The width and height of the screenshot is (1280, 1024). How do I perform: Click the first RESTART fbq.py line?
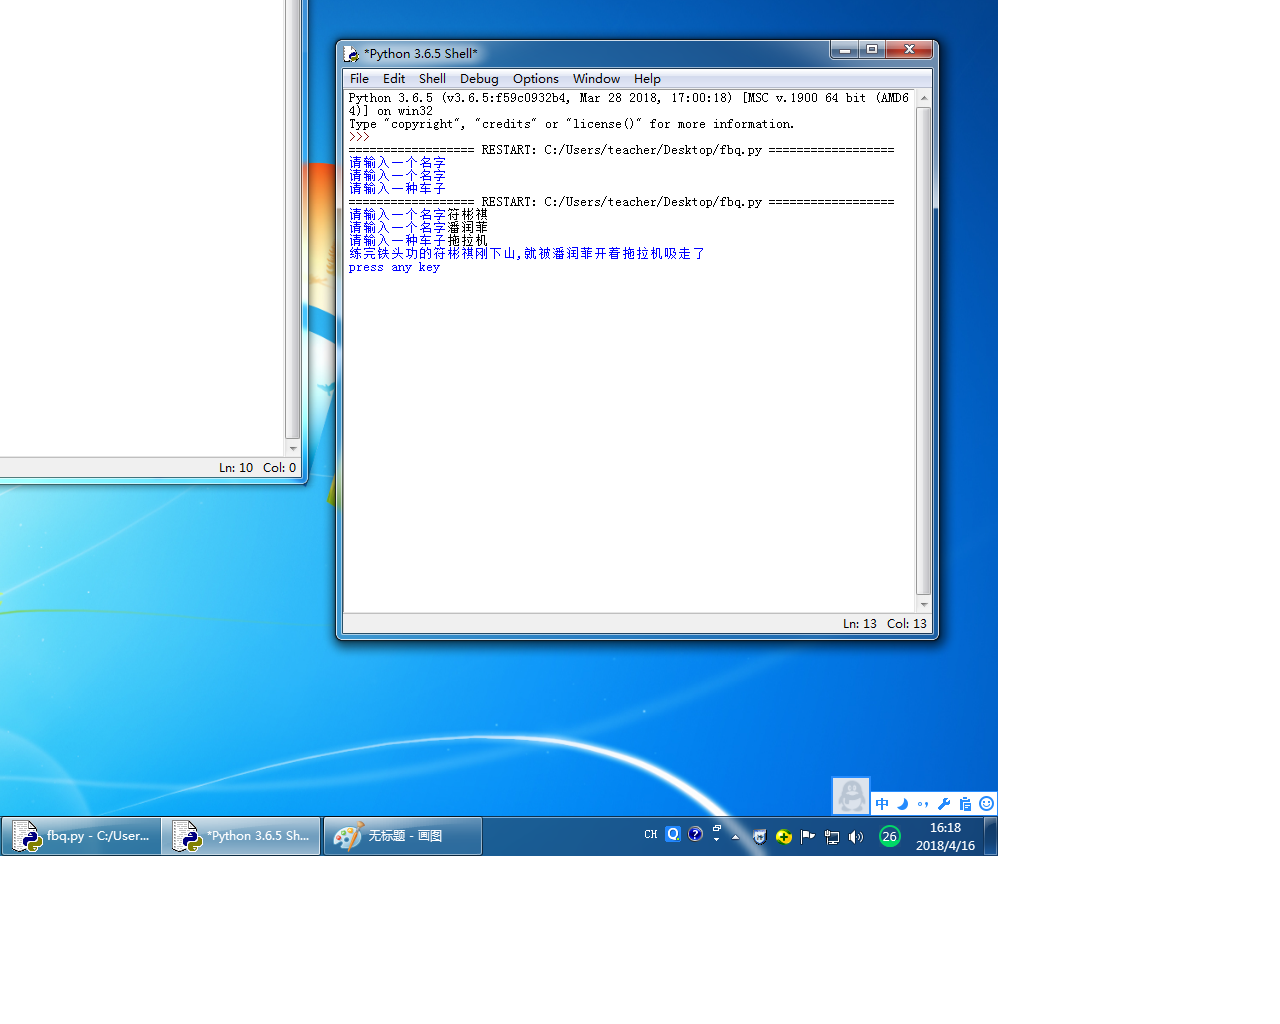[621, 150]
